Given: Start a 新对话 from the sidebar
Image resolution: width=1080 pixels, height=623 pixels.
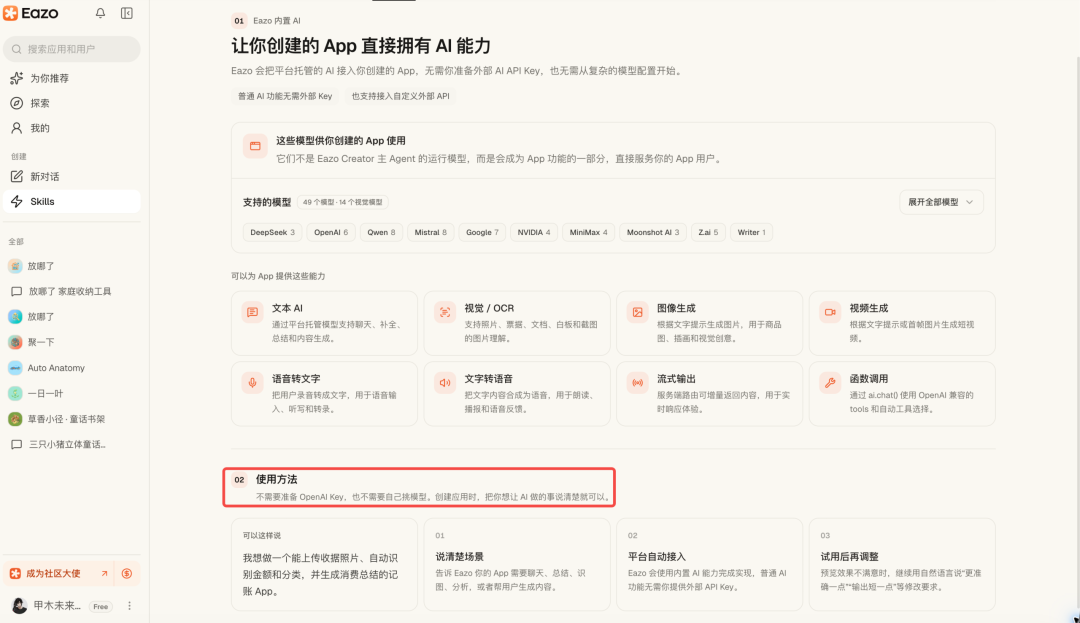Looking at the screenshot, I should point(72,177).
